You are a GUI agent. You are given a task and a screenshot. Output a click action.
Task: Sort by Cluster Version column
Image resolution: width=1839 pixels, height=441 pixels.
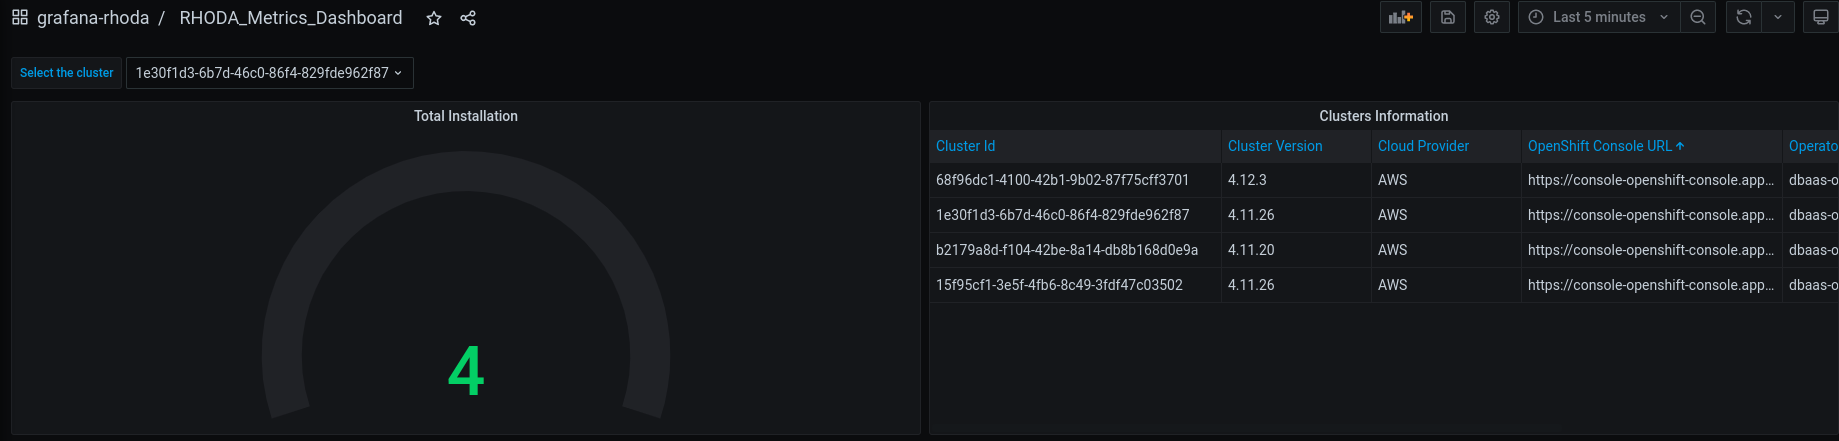click(1275, 146)
